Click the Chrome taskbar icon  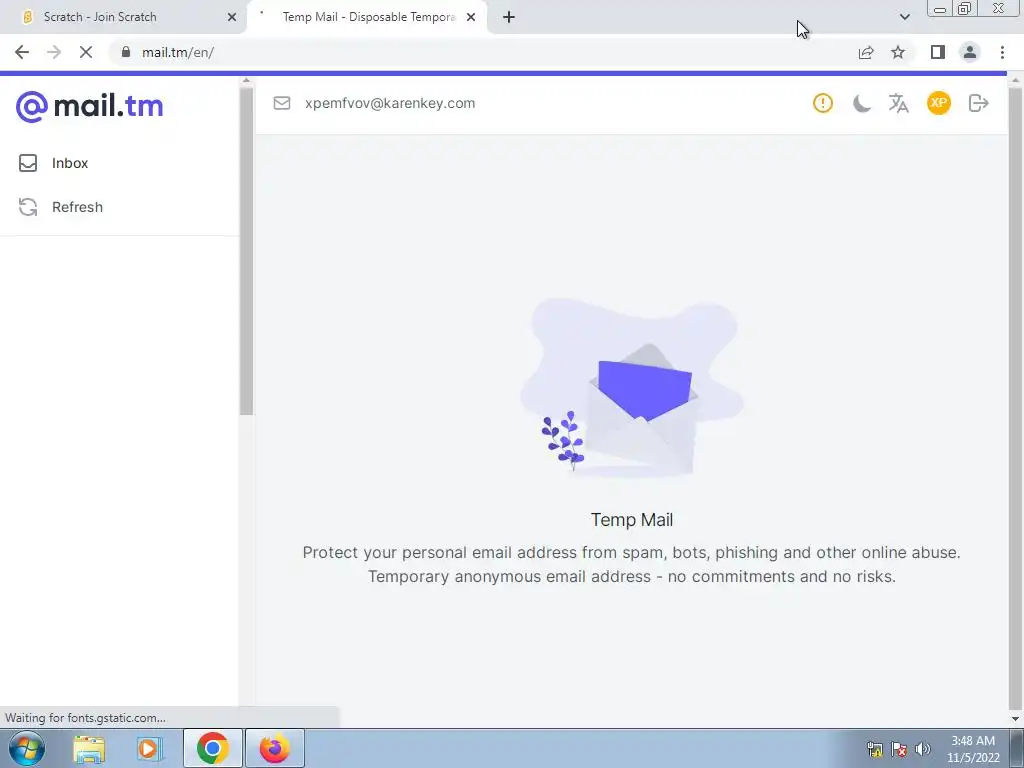point(212,748)
